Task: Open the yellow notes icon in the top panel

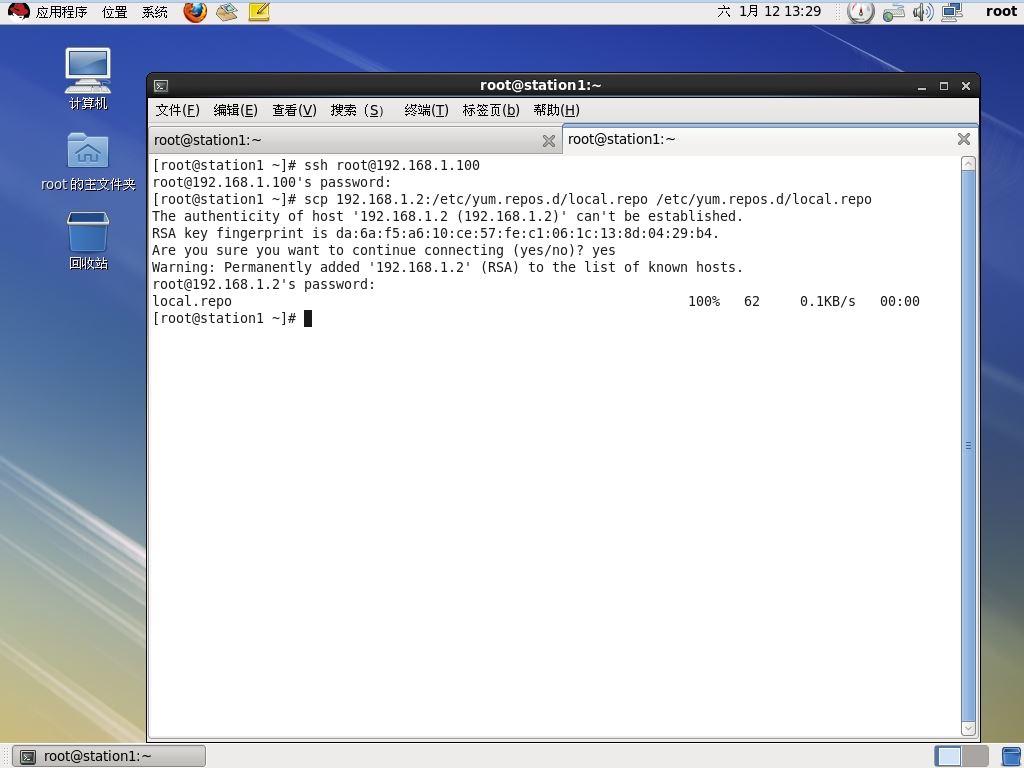Action: click(x=259, y=12)
